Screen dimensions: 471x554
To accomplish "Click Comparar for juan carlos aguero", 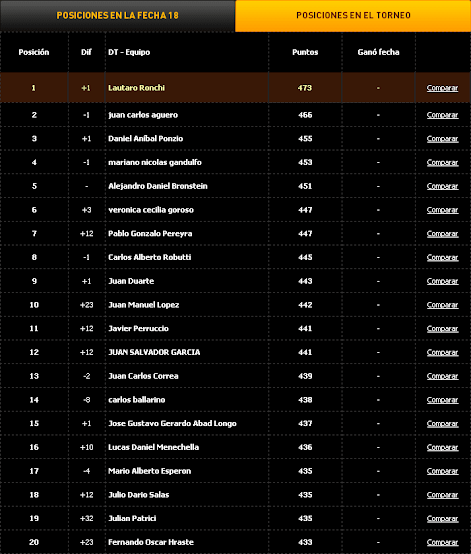I will (x=442, y=115).
